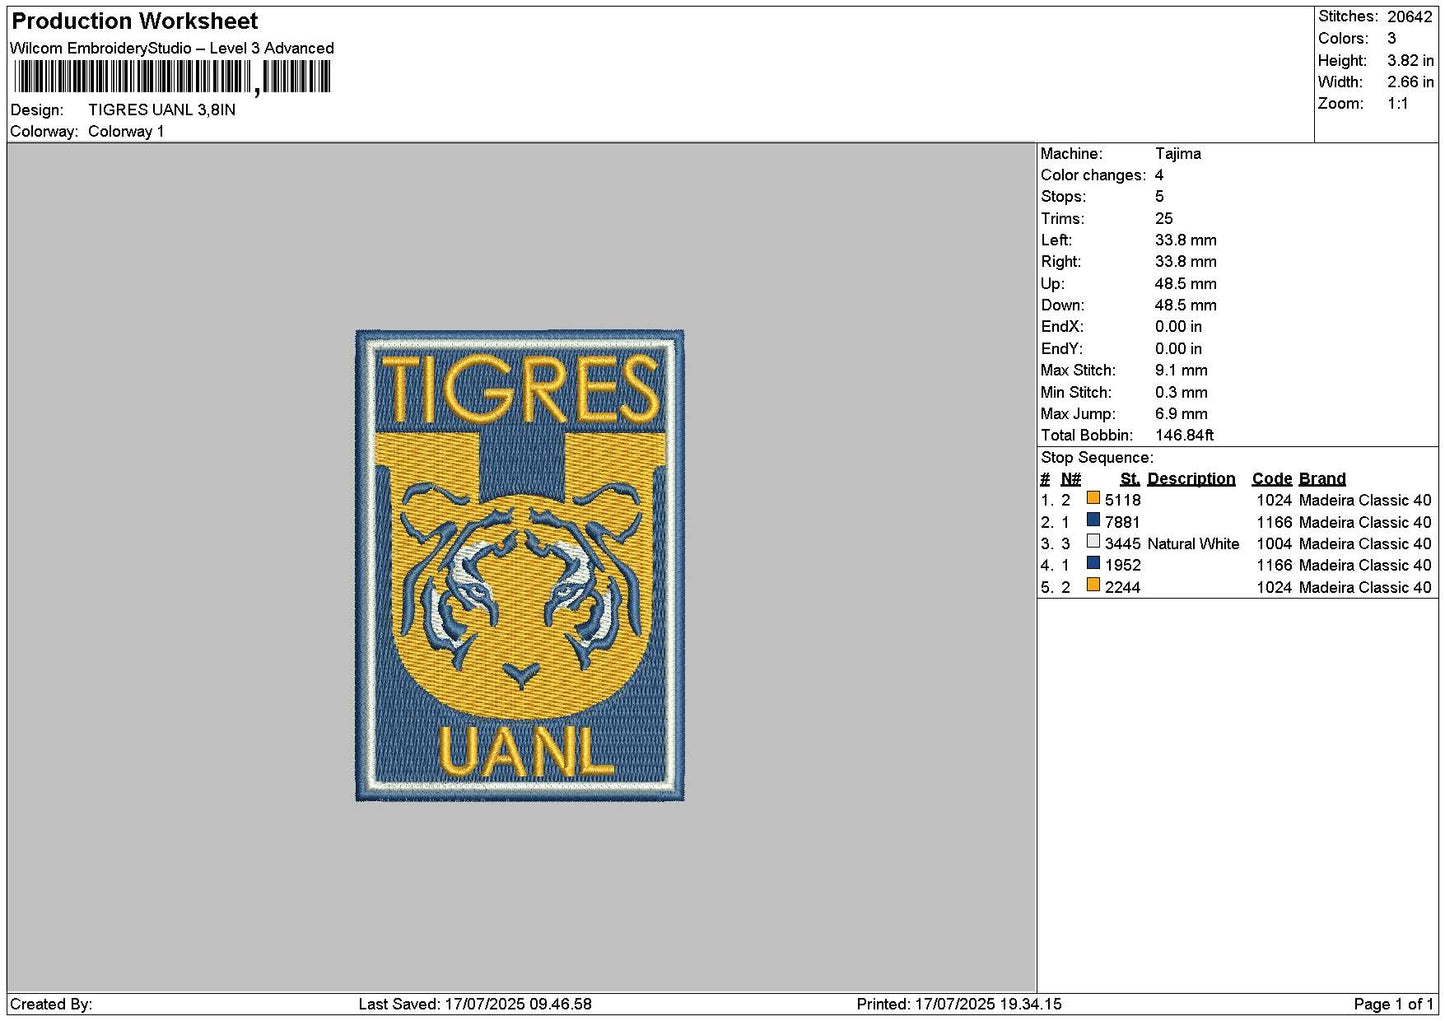The height and width of the screenshot is (1021, 1445).
Task: Click the blue swatch for thread 1952
Action: tap(1093, 564)
